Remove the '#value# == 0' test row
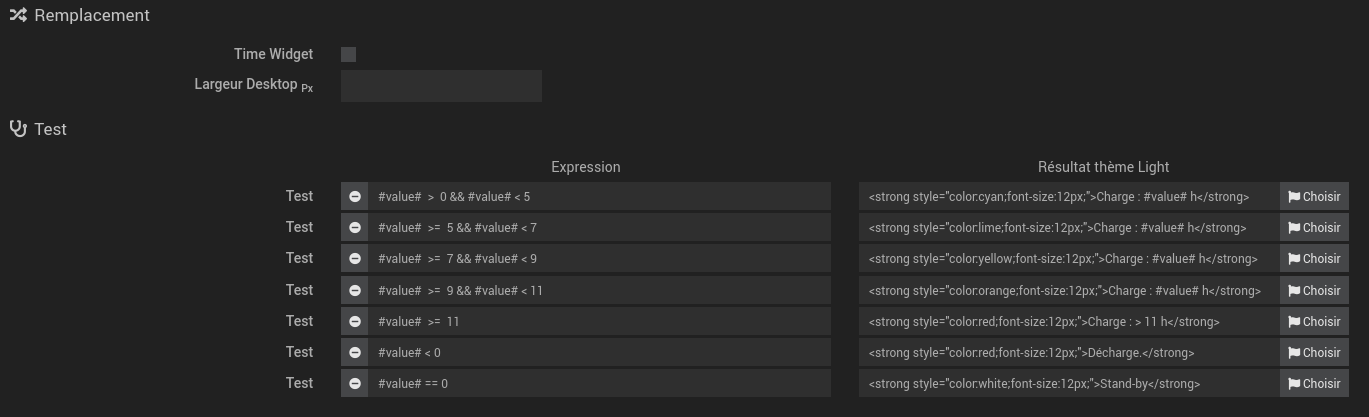Screen dimensions: 1369x417 tap(355, 383)
